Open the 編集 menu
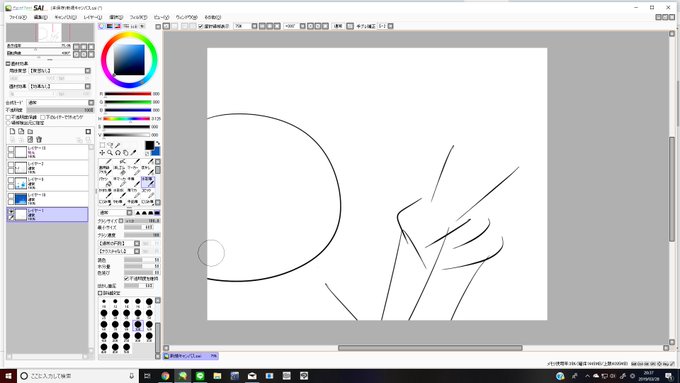Image resolution: width=680 pixels, height=383 pixels. coord(41,17)
